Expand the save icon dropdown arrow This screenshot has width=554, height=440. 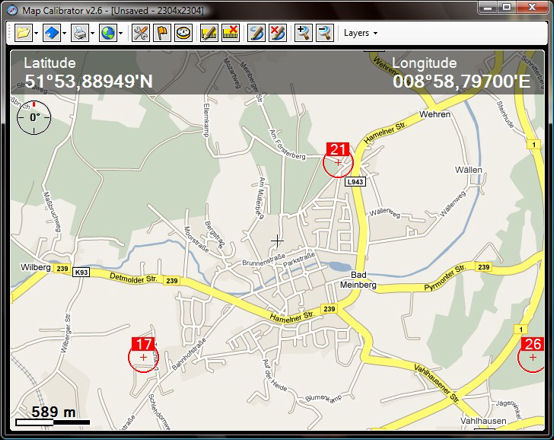(x=64, y=34)
